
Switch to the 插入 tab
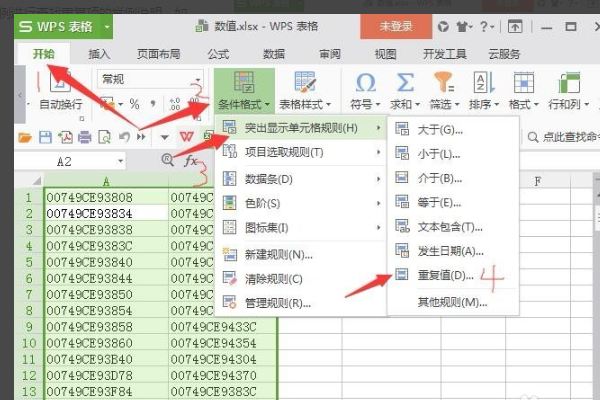coord(99,54)
